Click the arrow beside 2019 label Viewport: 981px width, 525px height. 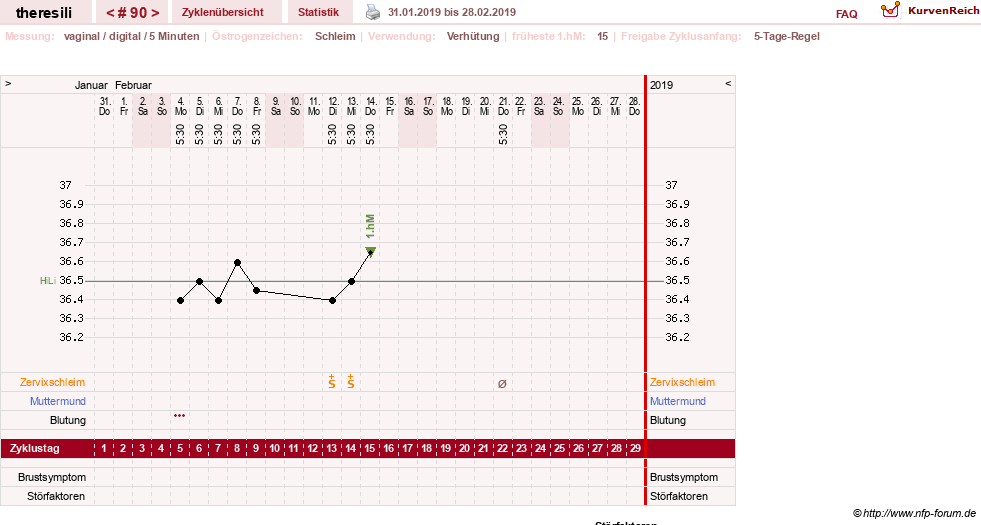click(x=728, y=83)
